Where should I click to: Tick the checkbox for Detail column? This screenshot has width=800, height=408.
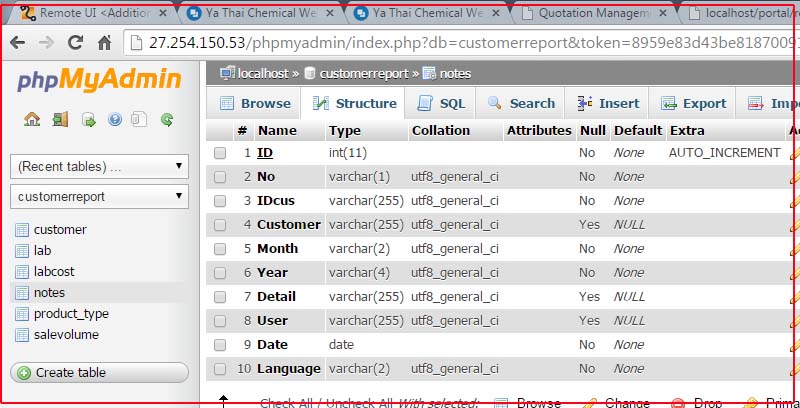(220, 297)
